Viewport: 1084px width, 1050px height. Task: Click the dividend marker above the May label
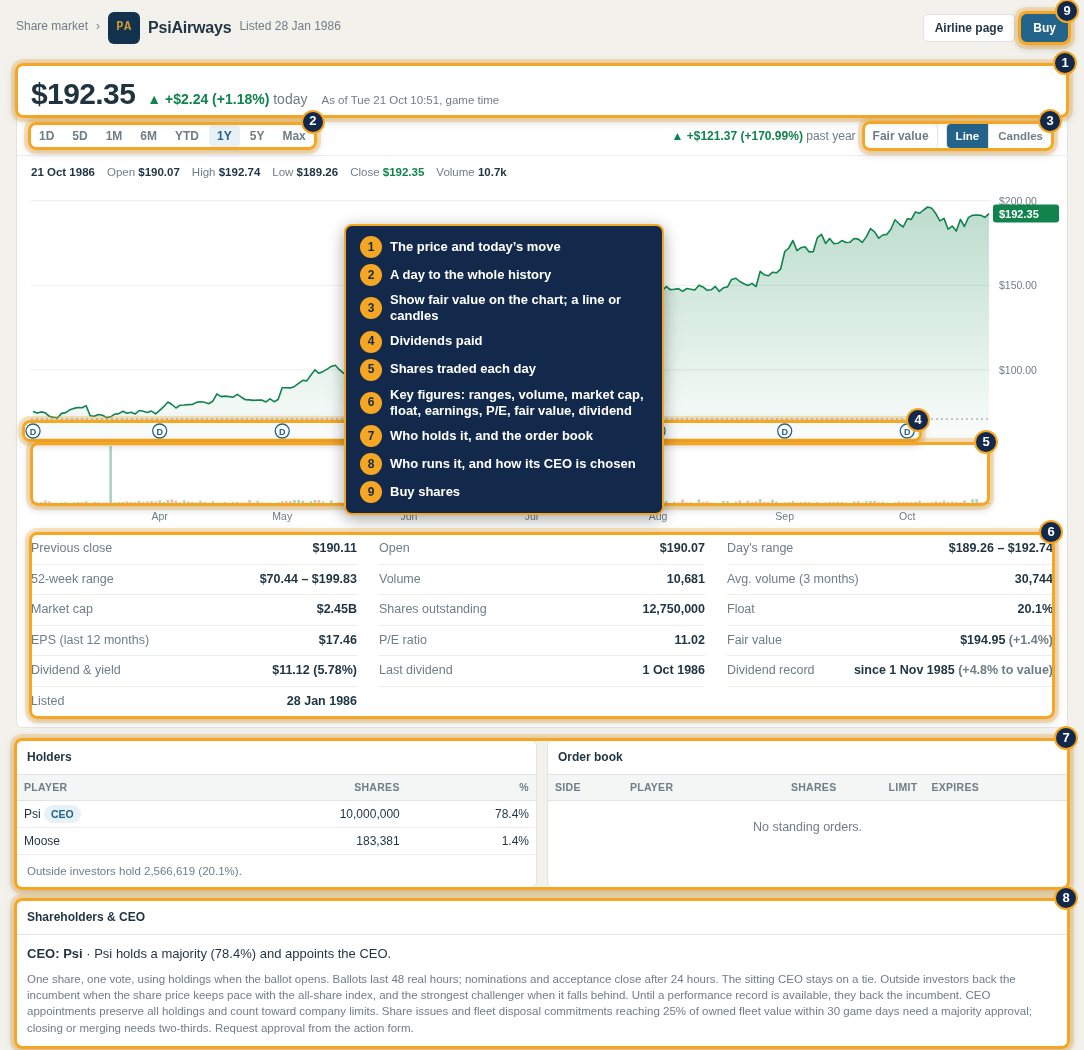pyautogui.click(x=282, y=431)
